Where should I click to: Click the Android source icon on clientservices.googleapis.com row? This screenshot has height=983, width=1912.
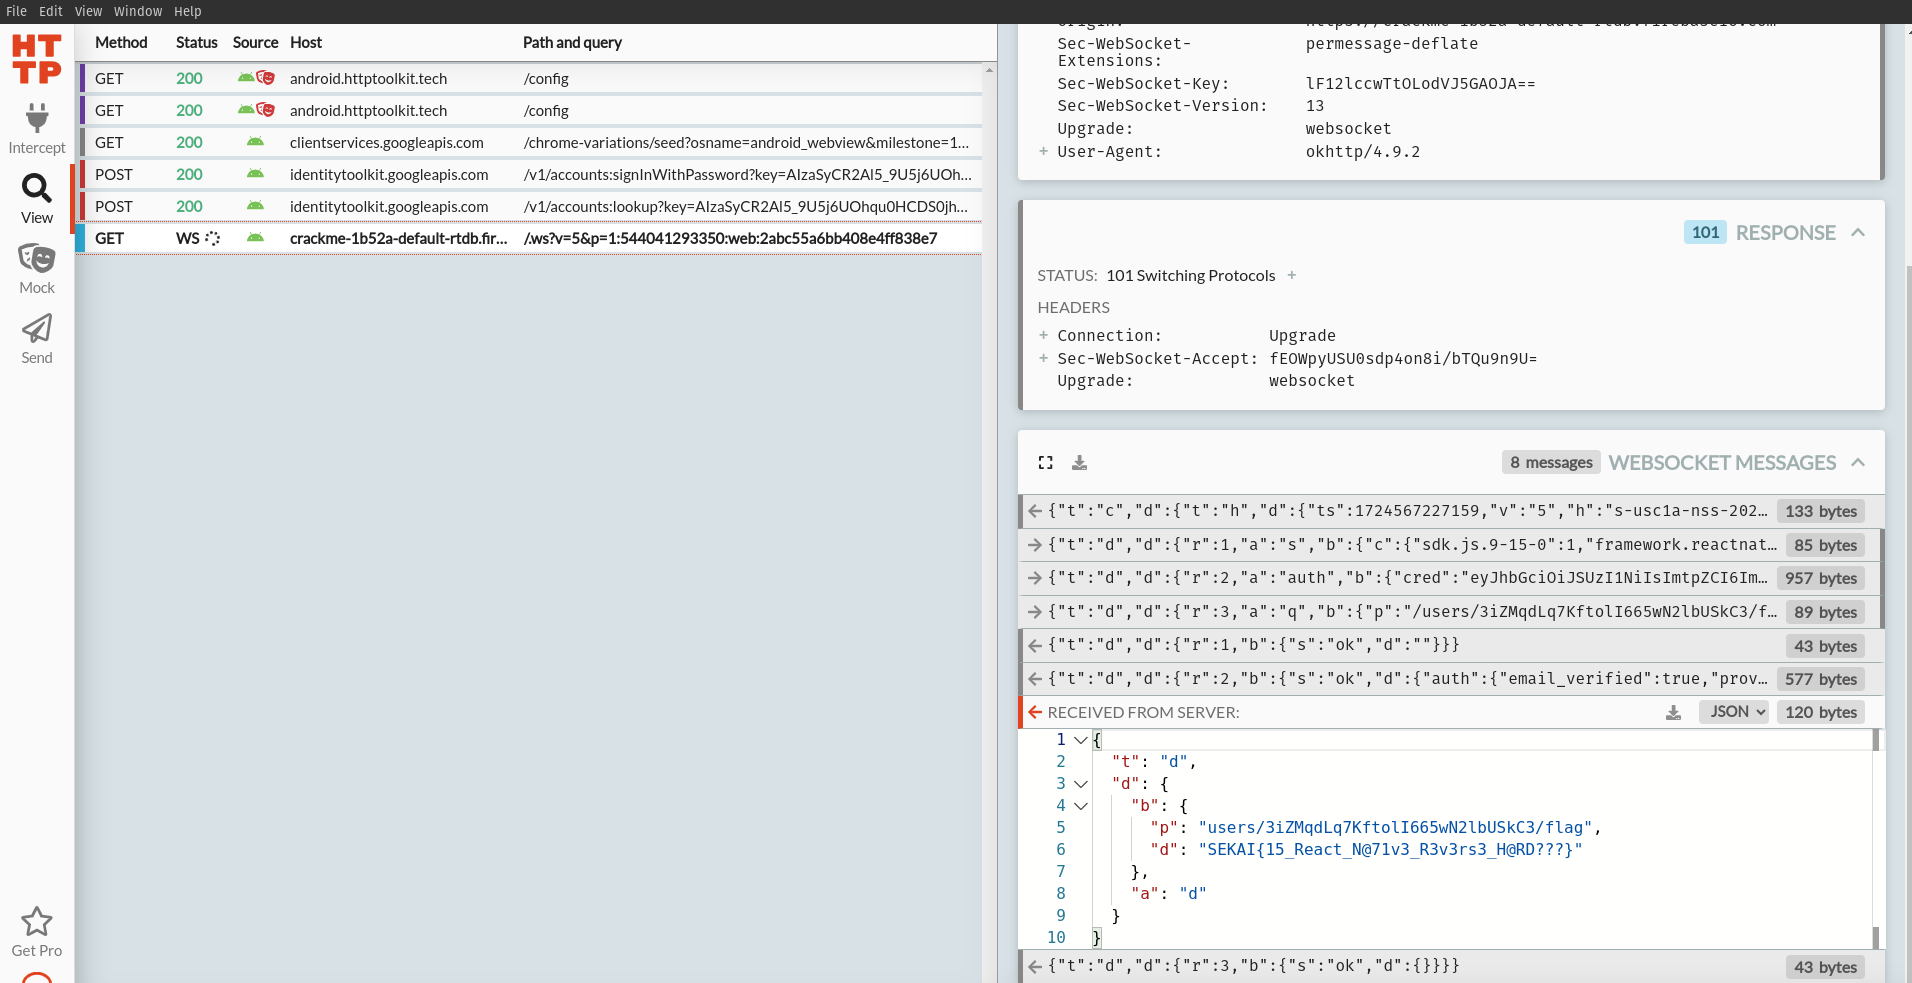pyautogui.click(x=256, y=142)
